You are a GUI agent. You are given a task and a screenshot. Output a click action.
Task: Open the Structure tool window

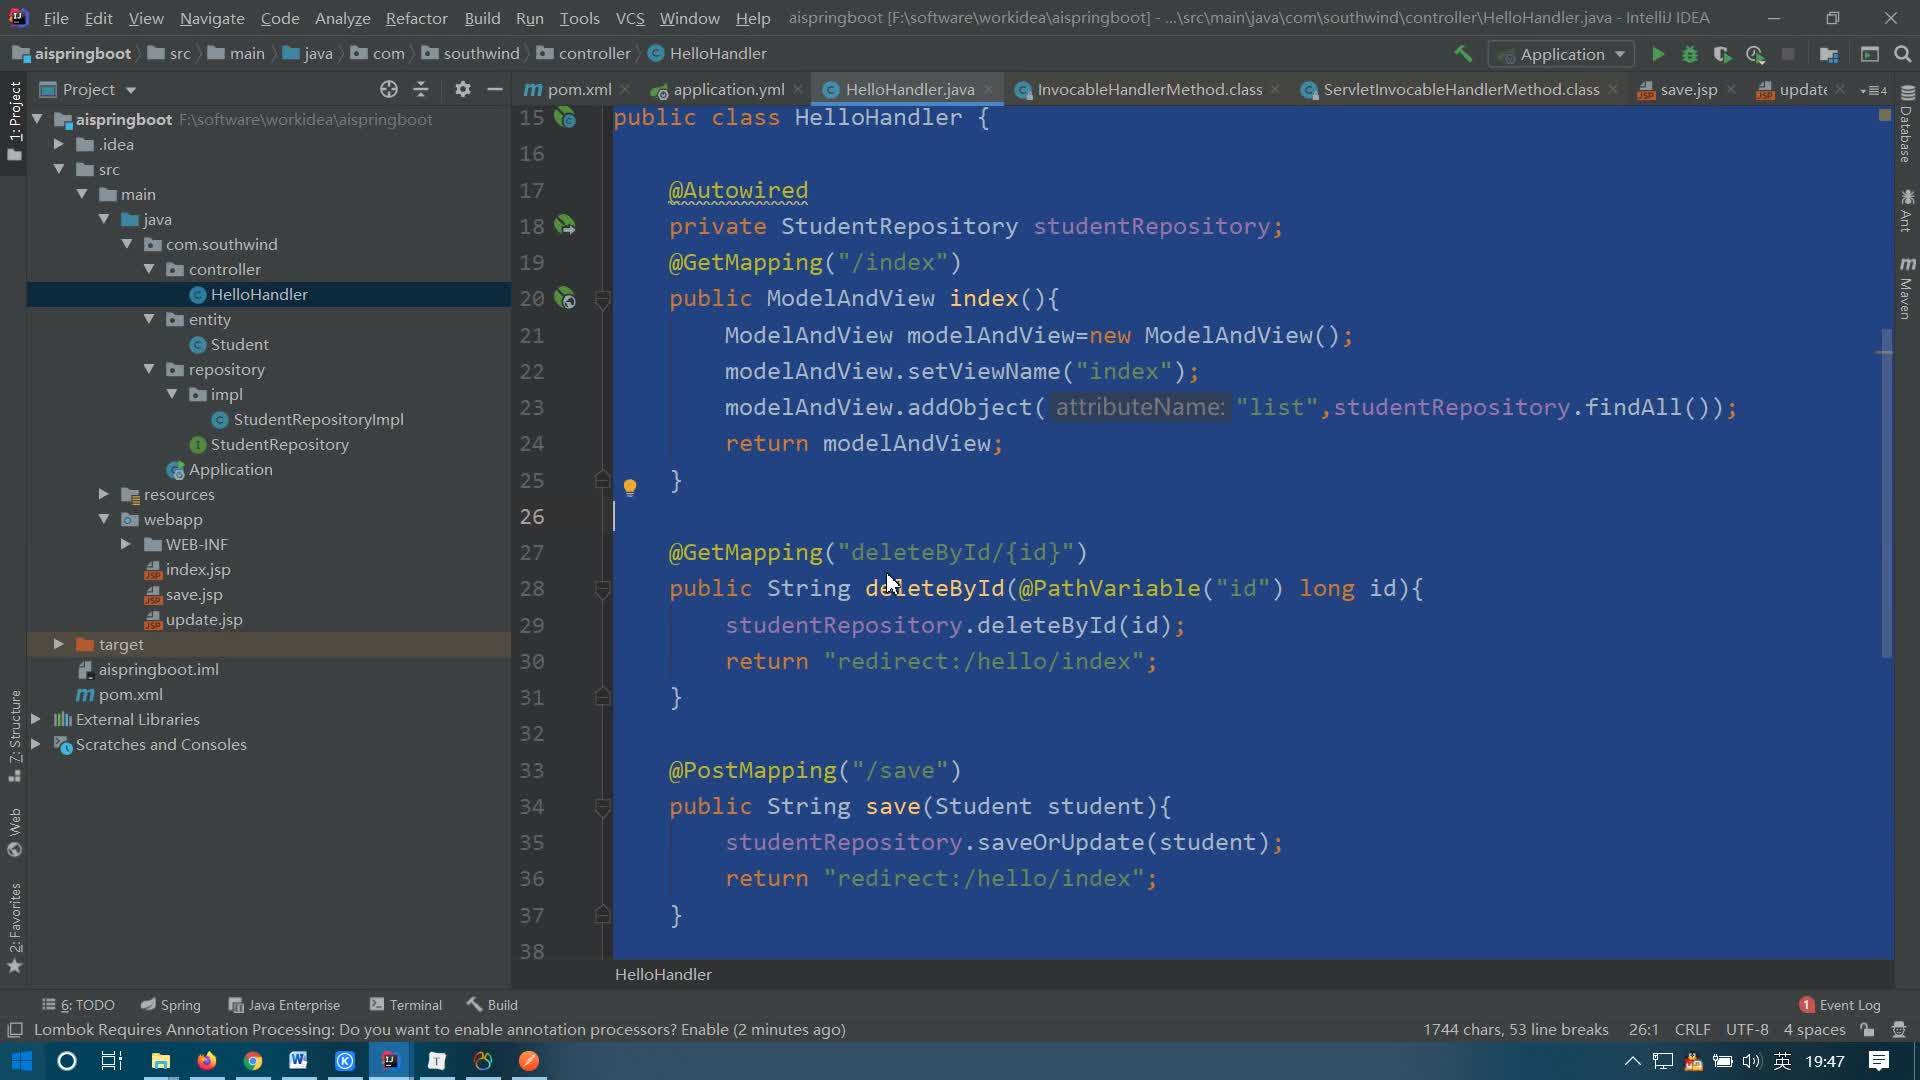(15, 736)
